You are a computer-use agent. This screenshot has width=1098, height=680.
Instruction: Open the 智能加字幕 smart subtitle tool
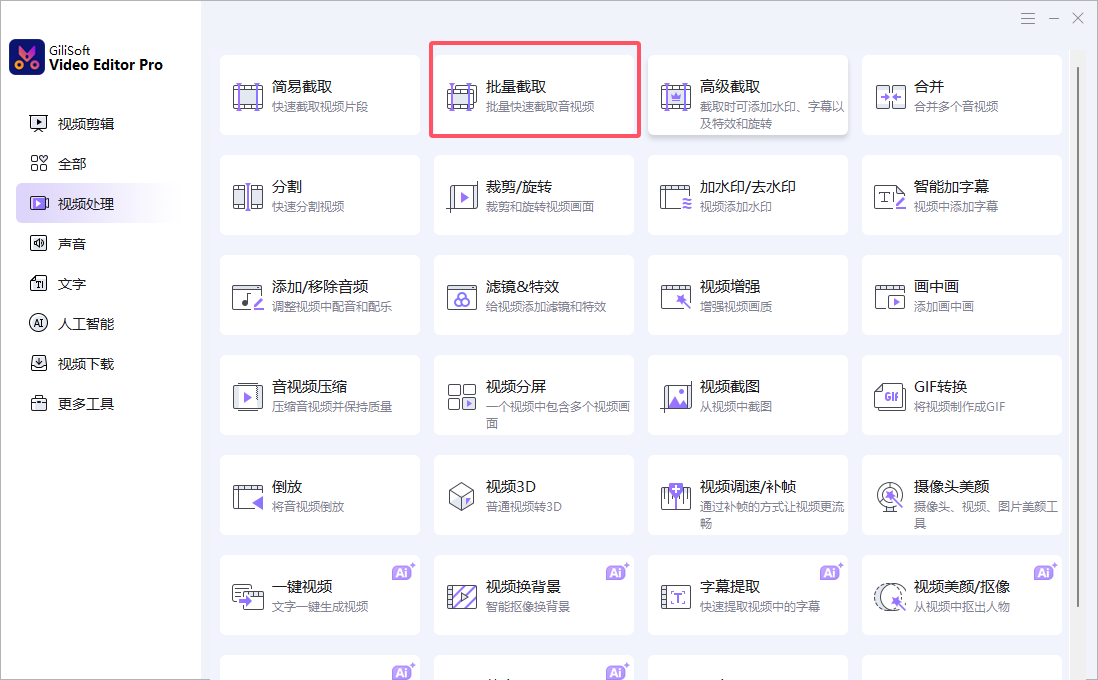coord(961,195)
